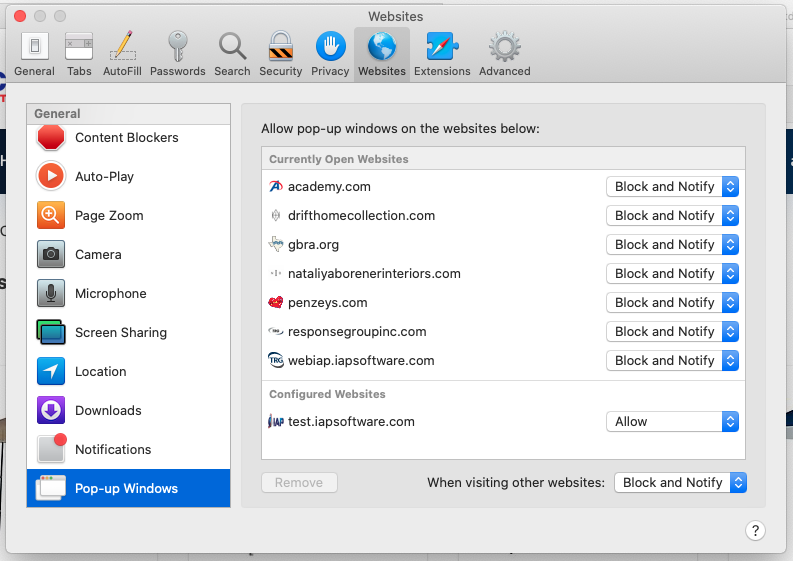Select the academy.com website name

click(329, 187)
